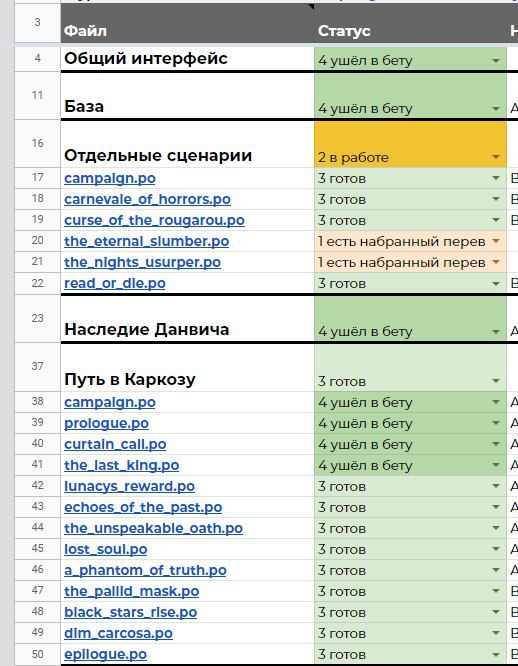Open the_last_king.po file link
The width and height of the screenshot is (518, 666).
tap(121, 465)
